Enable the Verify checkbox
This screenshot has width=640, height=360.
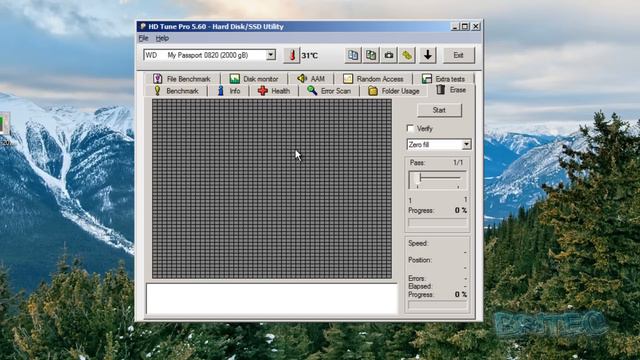click(410, 128)
